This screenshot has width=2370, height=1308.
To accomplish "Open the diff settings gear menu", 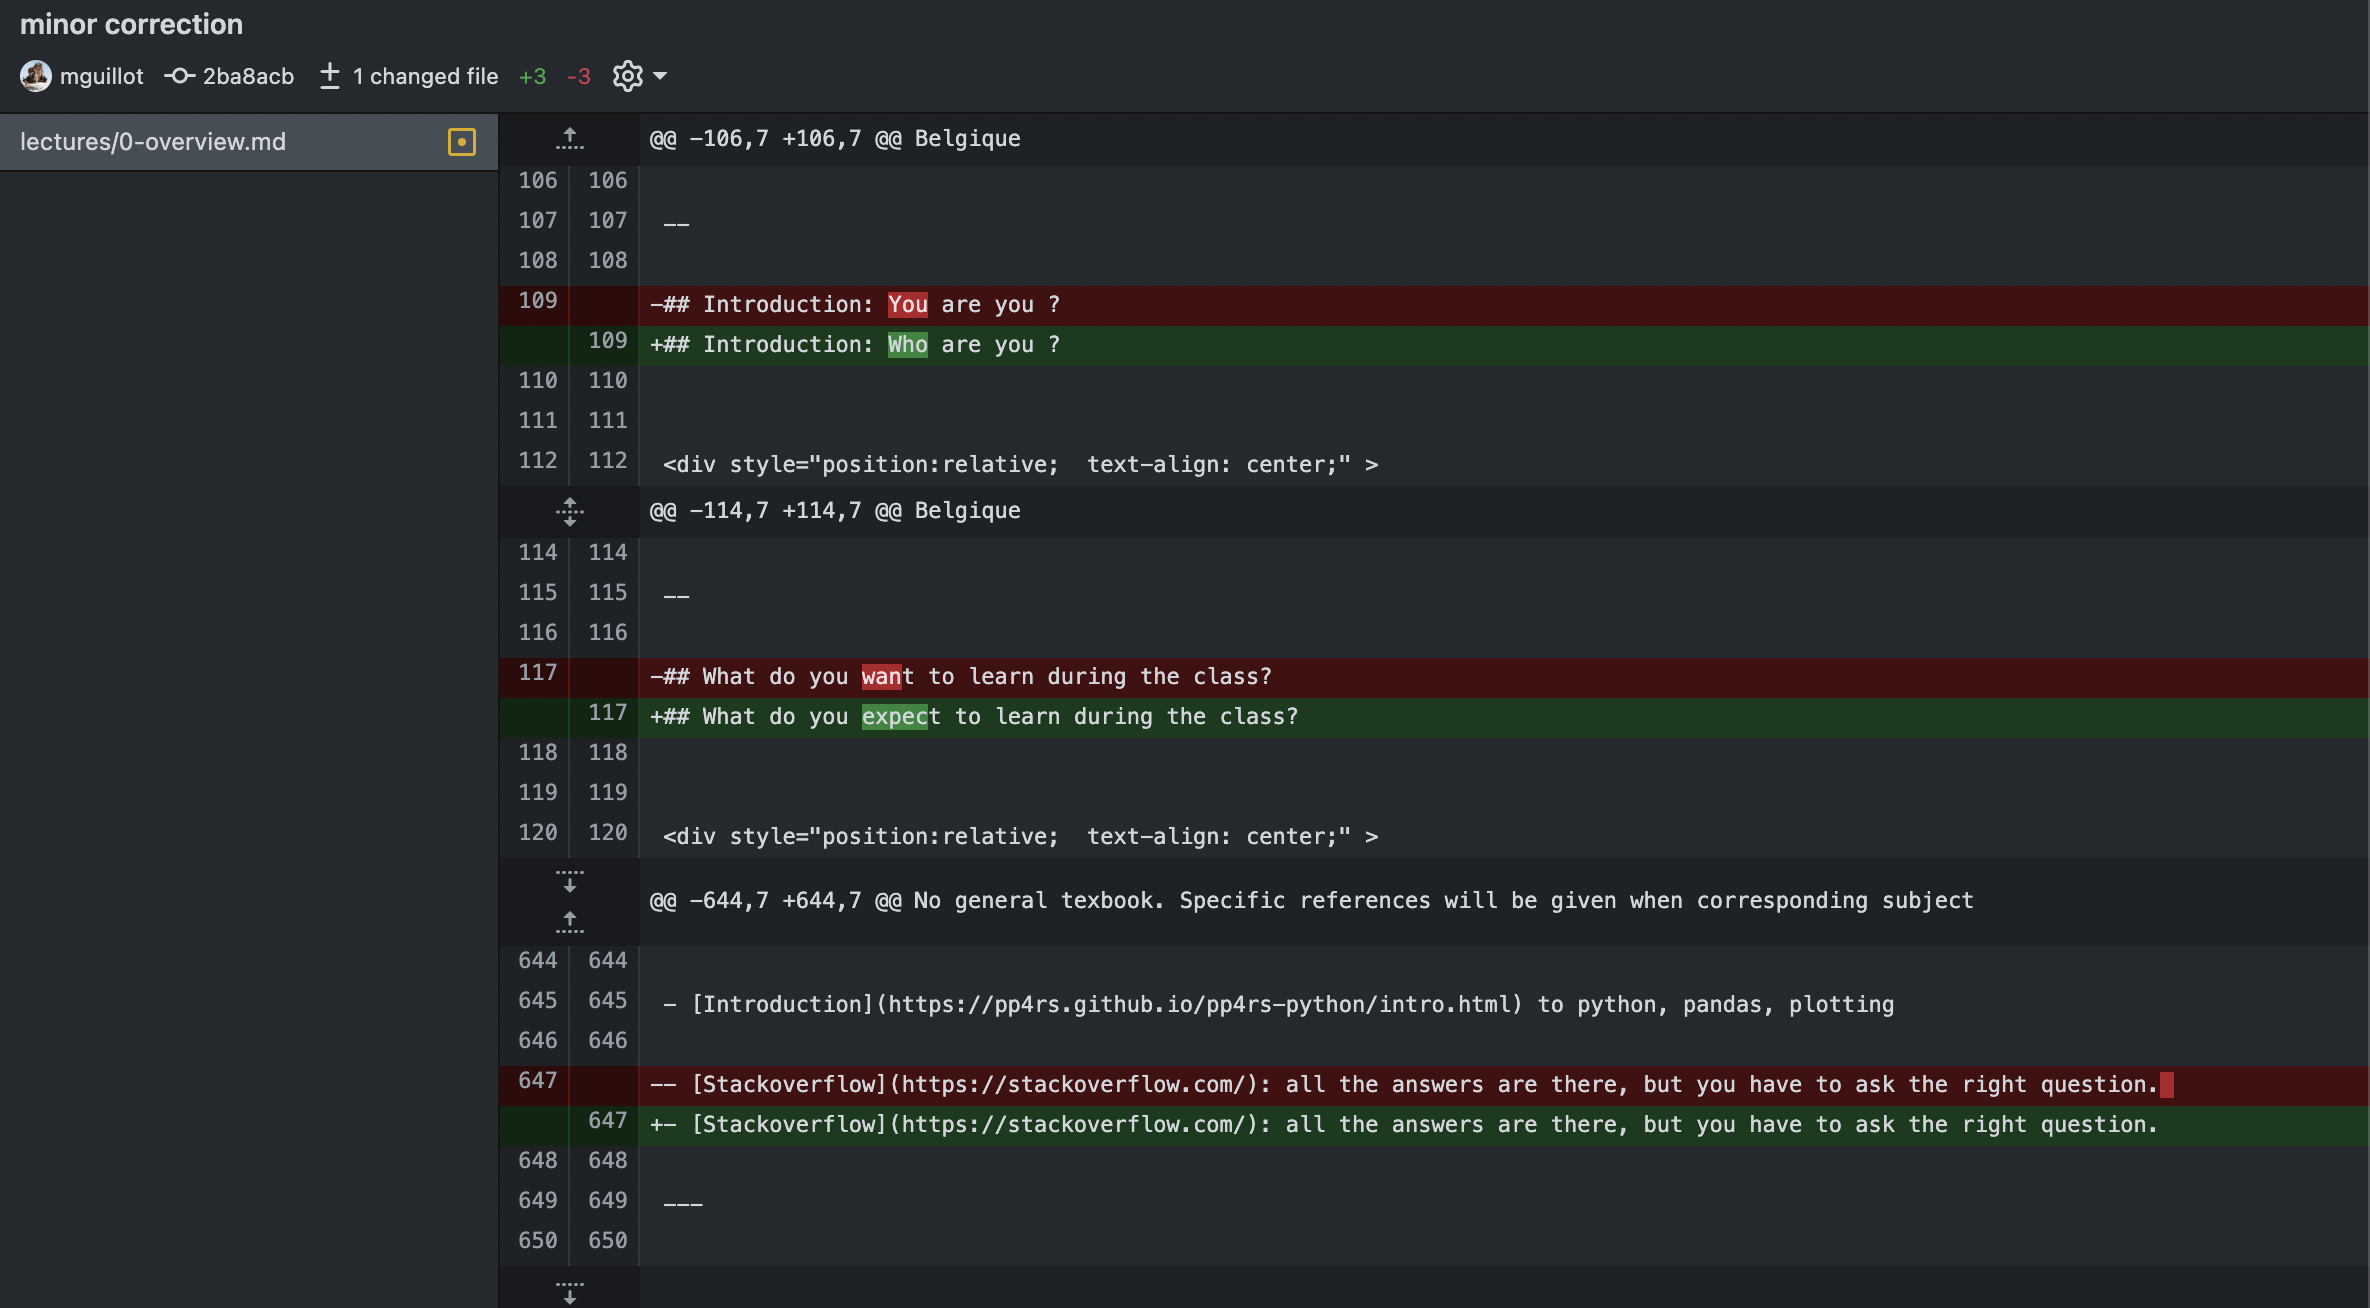I will pos(628,76).
